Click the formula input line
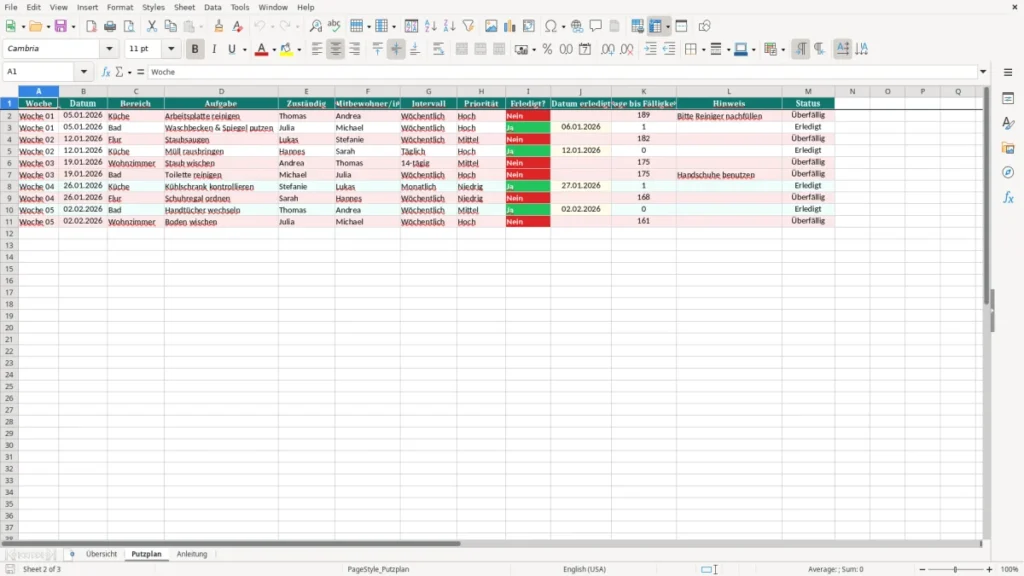This screenshot has height=576, width=1024. pos(562,72)
